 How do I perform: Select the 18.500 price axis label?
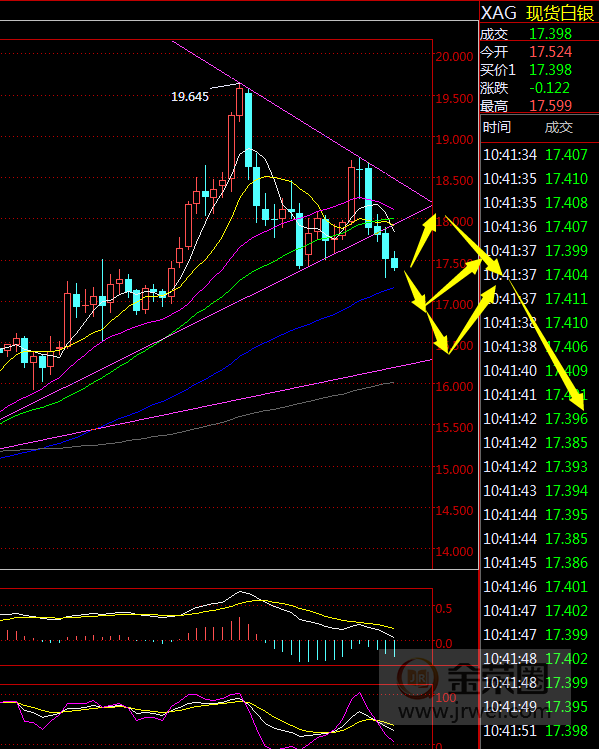(454, 181)
